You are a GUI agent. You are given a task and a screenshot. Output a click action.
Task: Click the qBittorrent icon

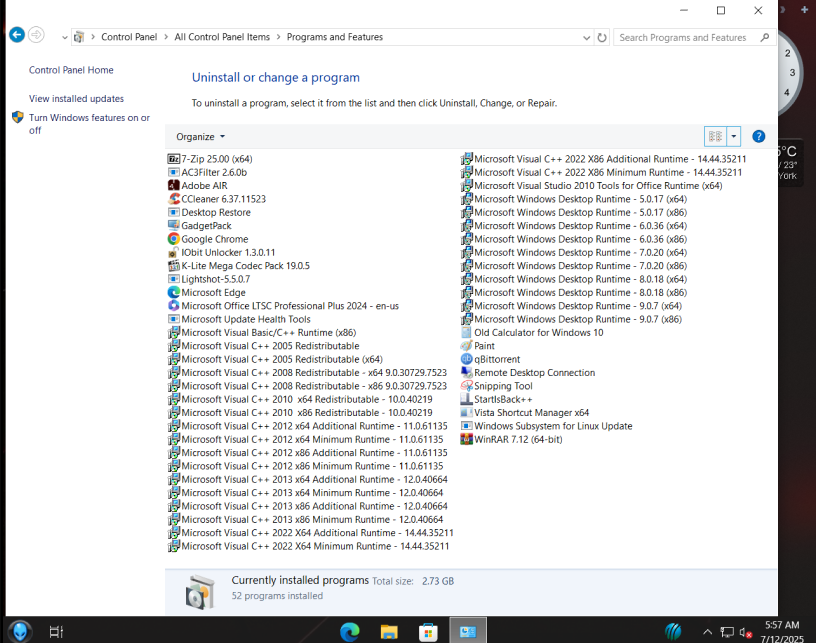point(466,359)
